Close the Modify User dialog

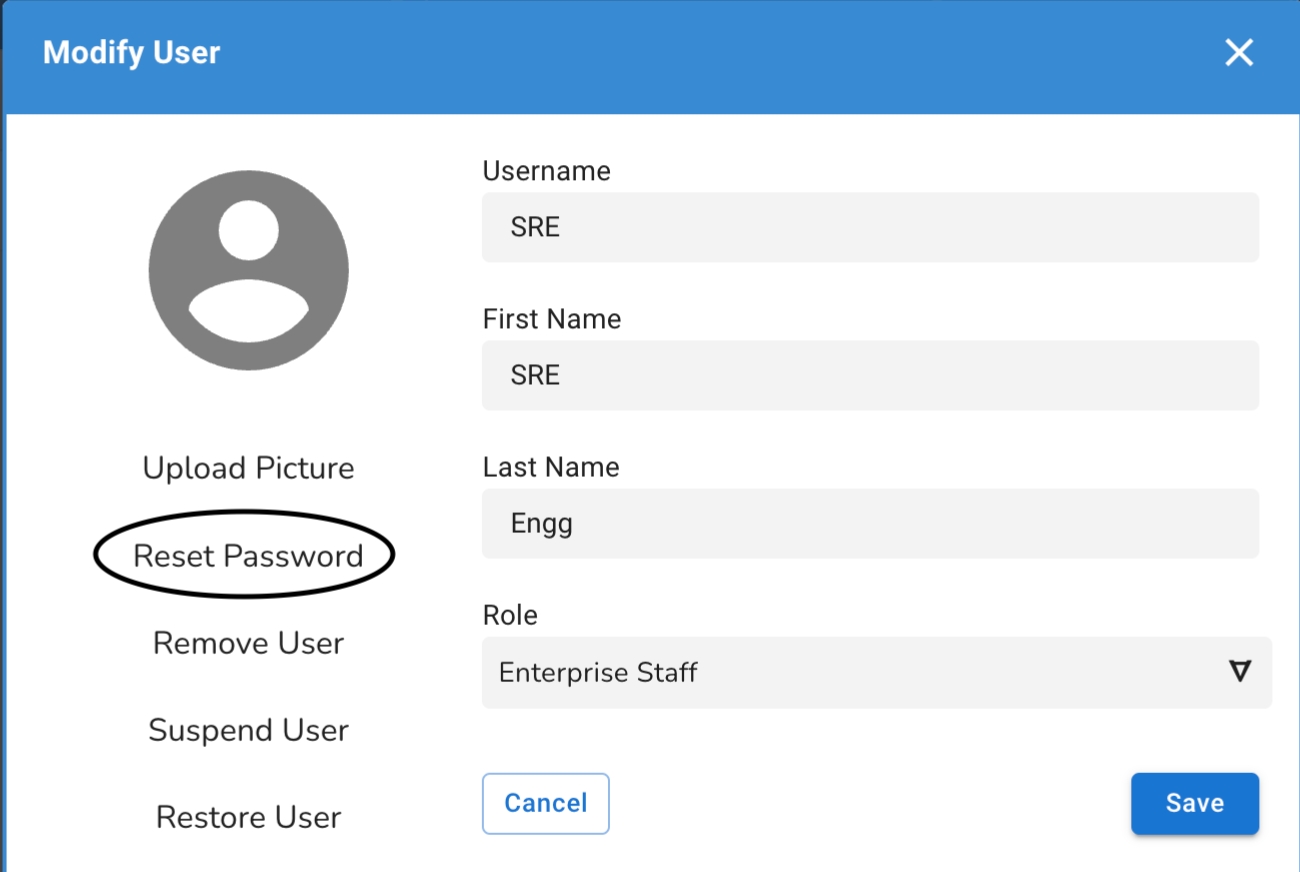pyautogui.click(x=1239, y=53)
